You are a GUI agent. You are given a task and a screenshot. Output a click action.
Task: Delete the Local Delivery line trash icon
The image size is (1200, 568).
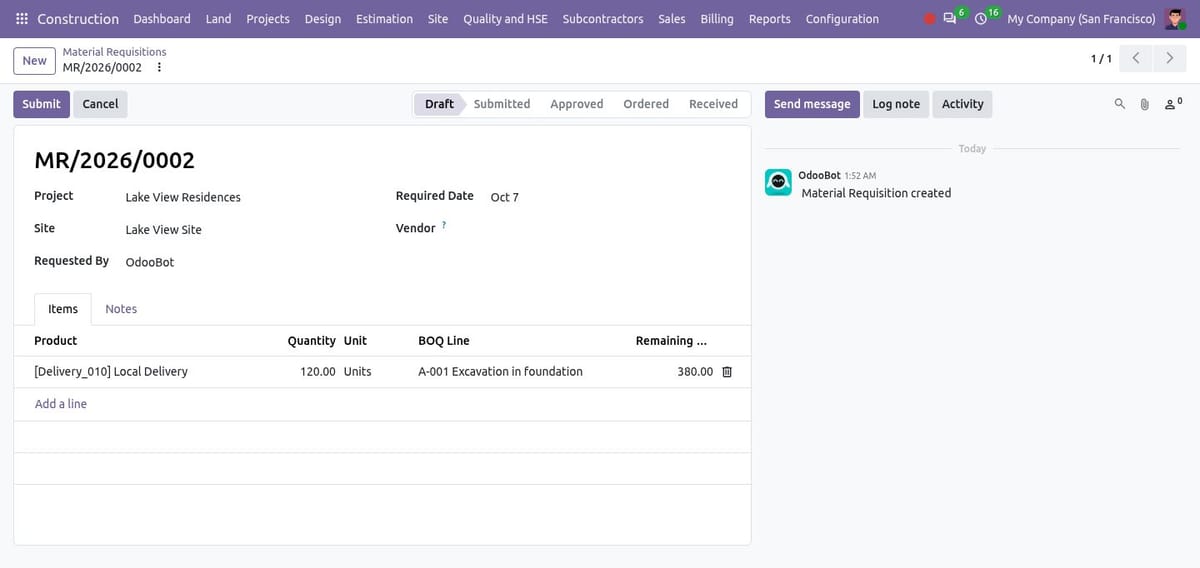click(x=727, y=372)
